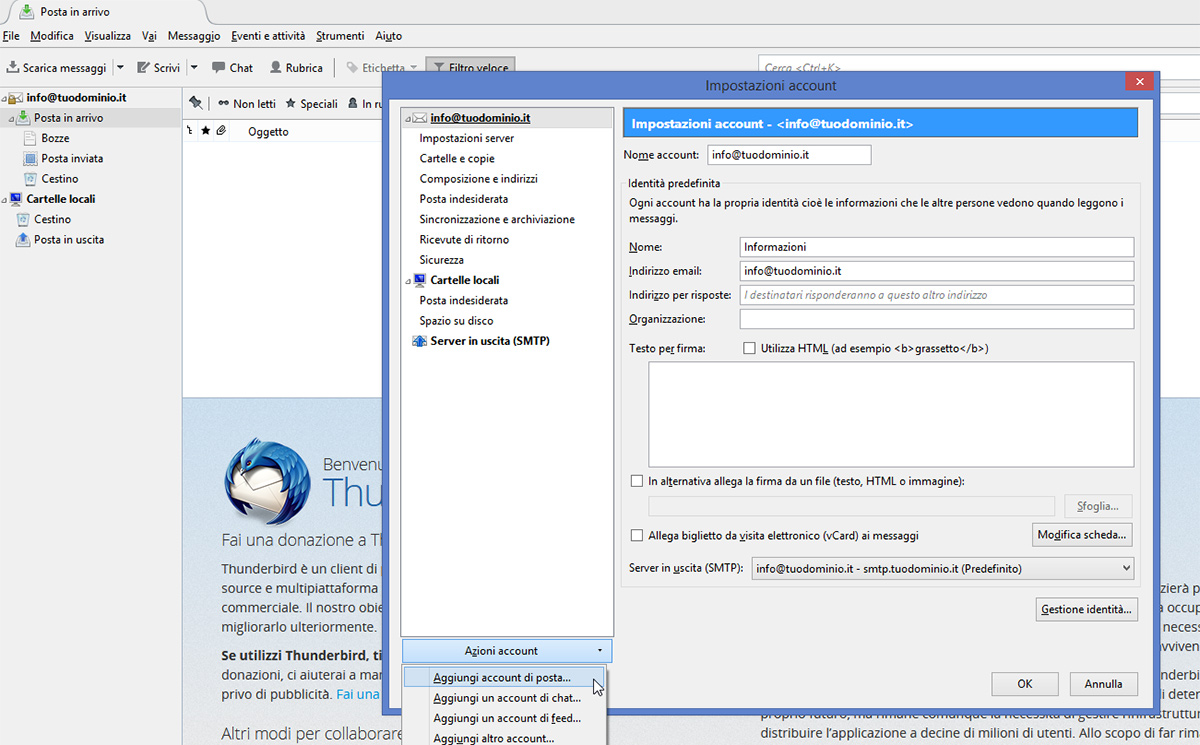Image resolution: width=1200 pixels, height=745 pixels.
Task: Toggle the Speciali quick filter
Action: click(312, 103)
